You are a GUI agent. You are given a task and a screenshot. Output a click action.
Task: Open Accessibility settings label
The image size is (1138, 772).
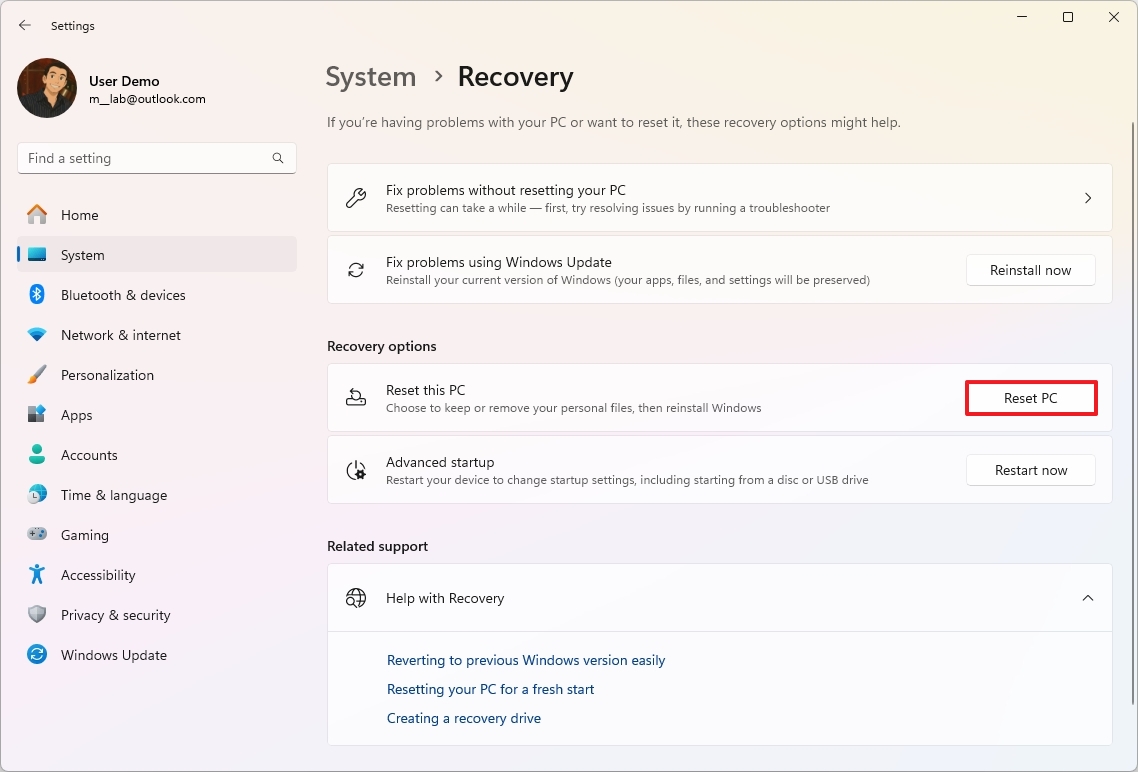pyautogui.click(x=98, y=575)
